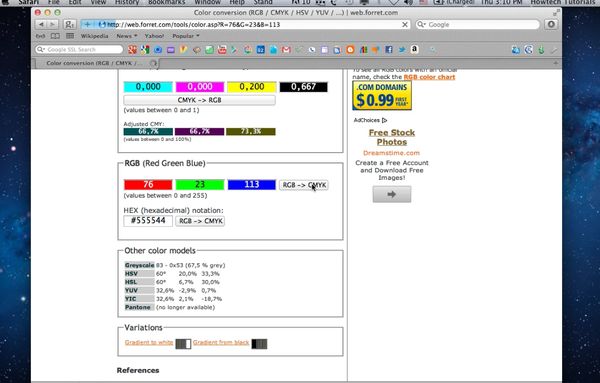Expand the News bookmarks dropdown
The height and width of the screenshot is (383, 600).
click(127, 36)
